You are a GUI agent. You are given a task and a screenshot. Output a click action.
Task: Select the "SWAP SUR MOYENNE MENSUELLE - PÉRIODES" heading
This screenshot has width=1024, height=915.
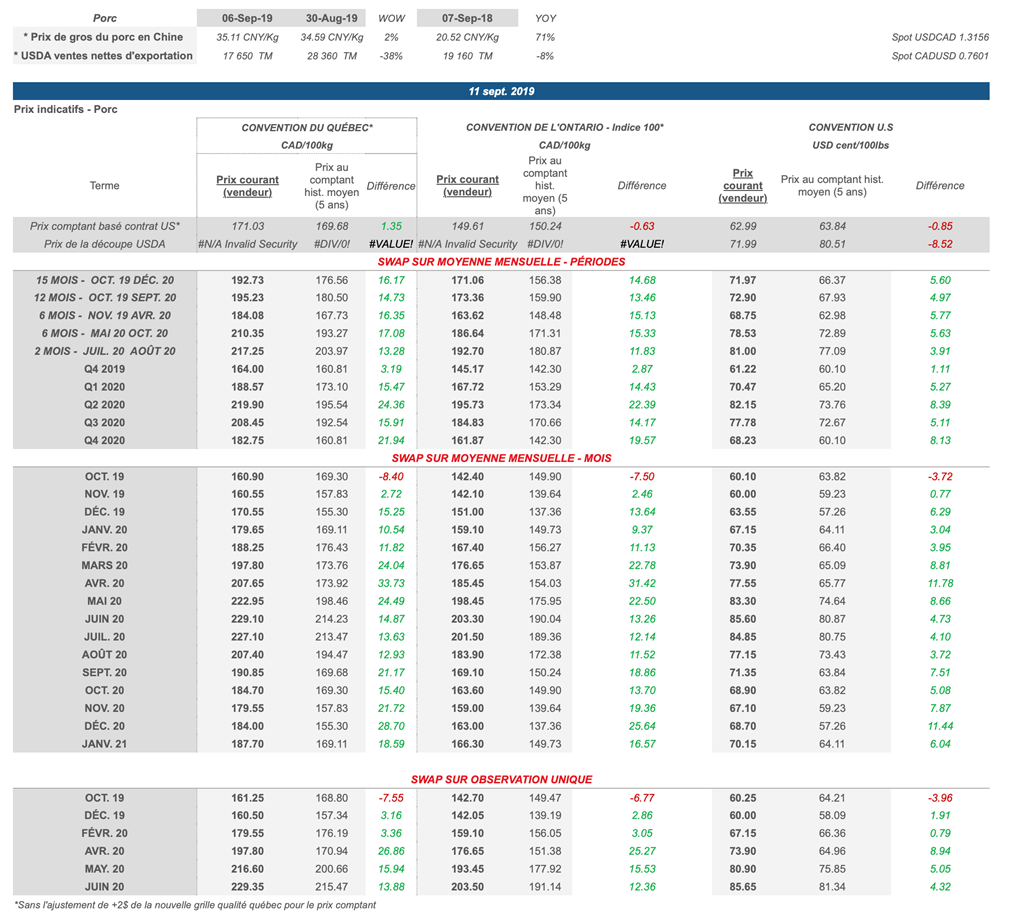click(x=501, y=262)
